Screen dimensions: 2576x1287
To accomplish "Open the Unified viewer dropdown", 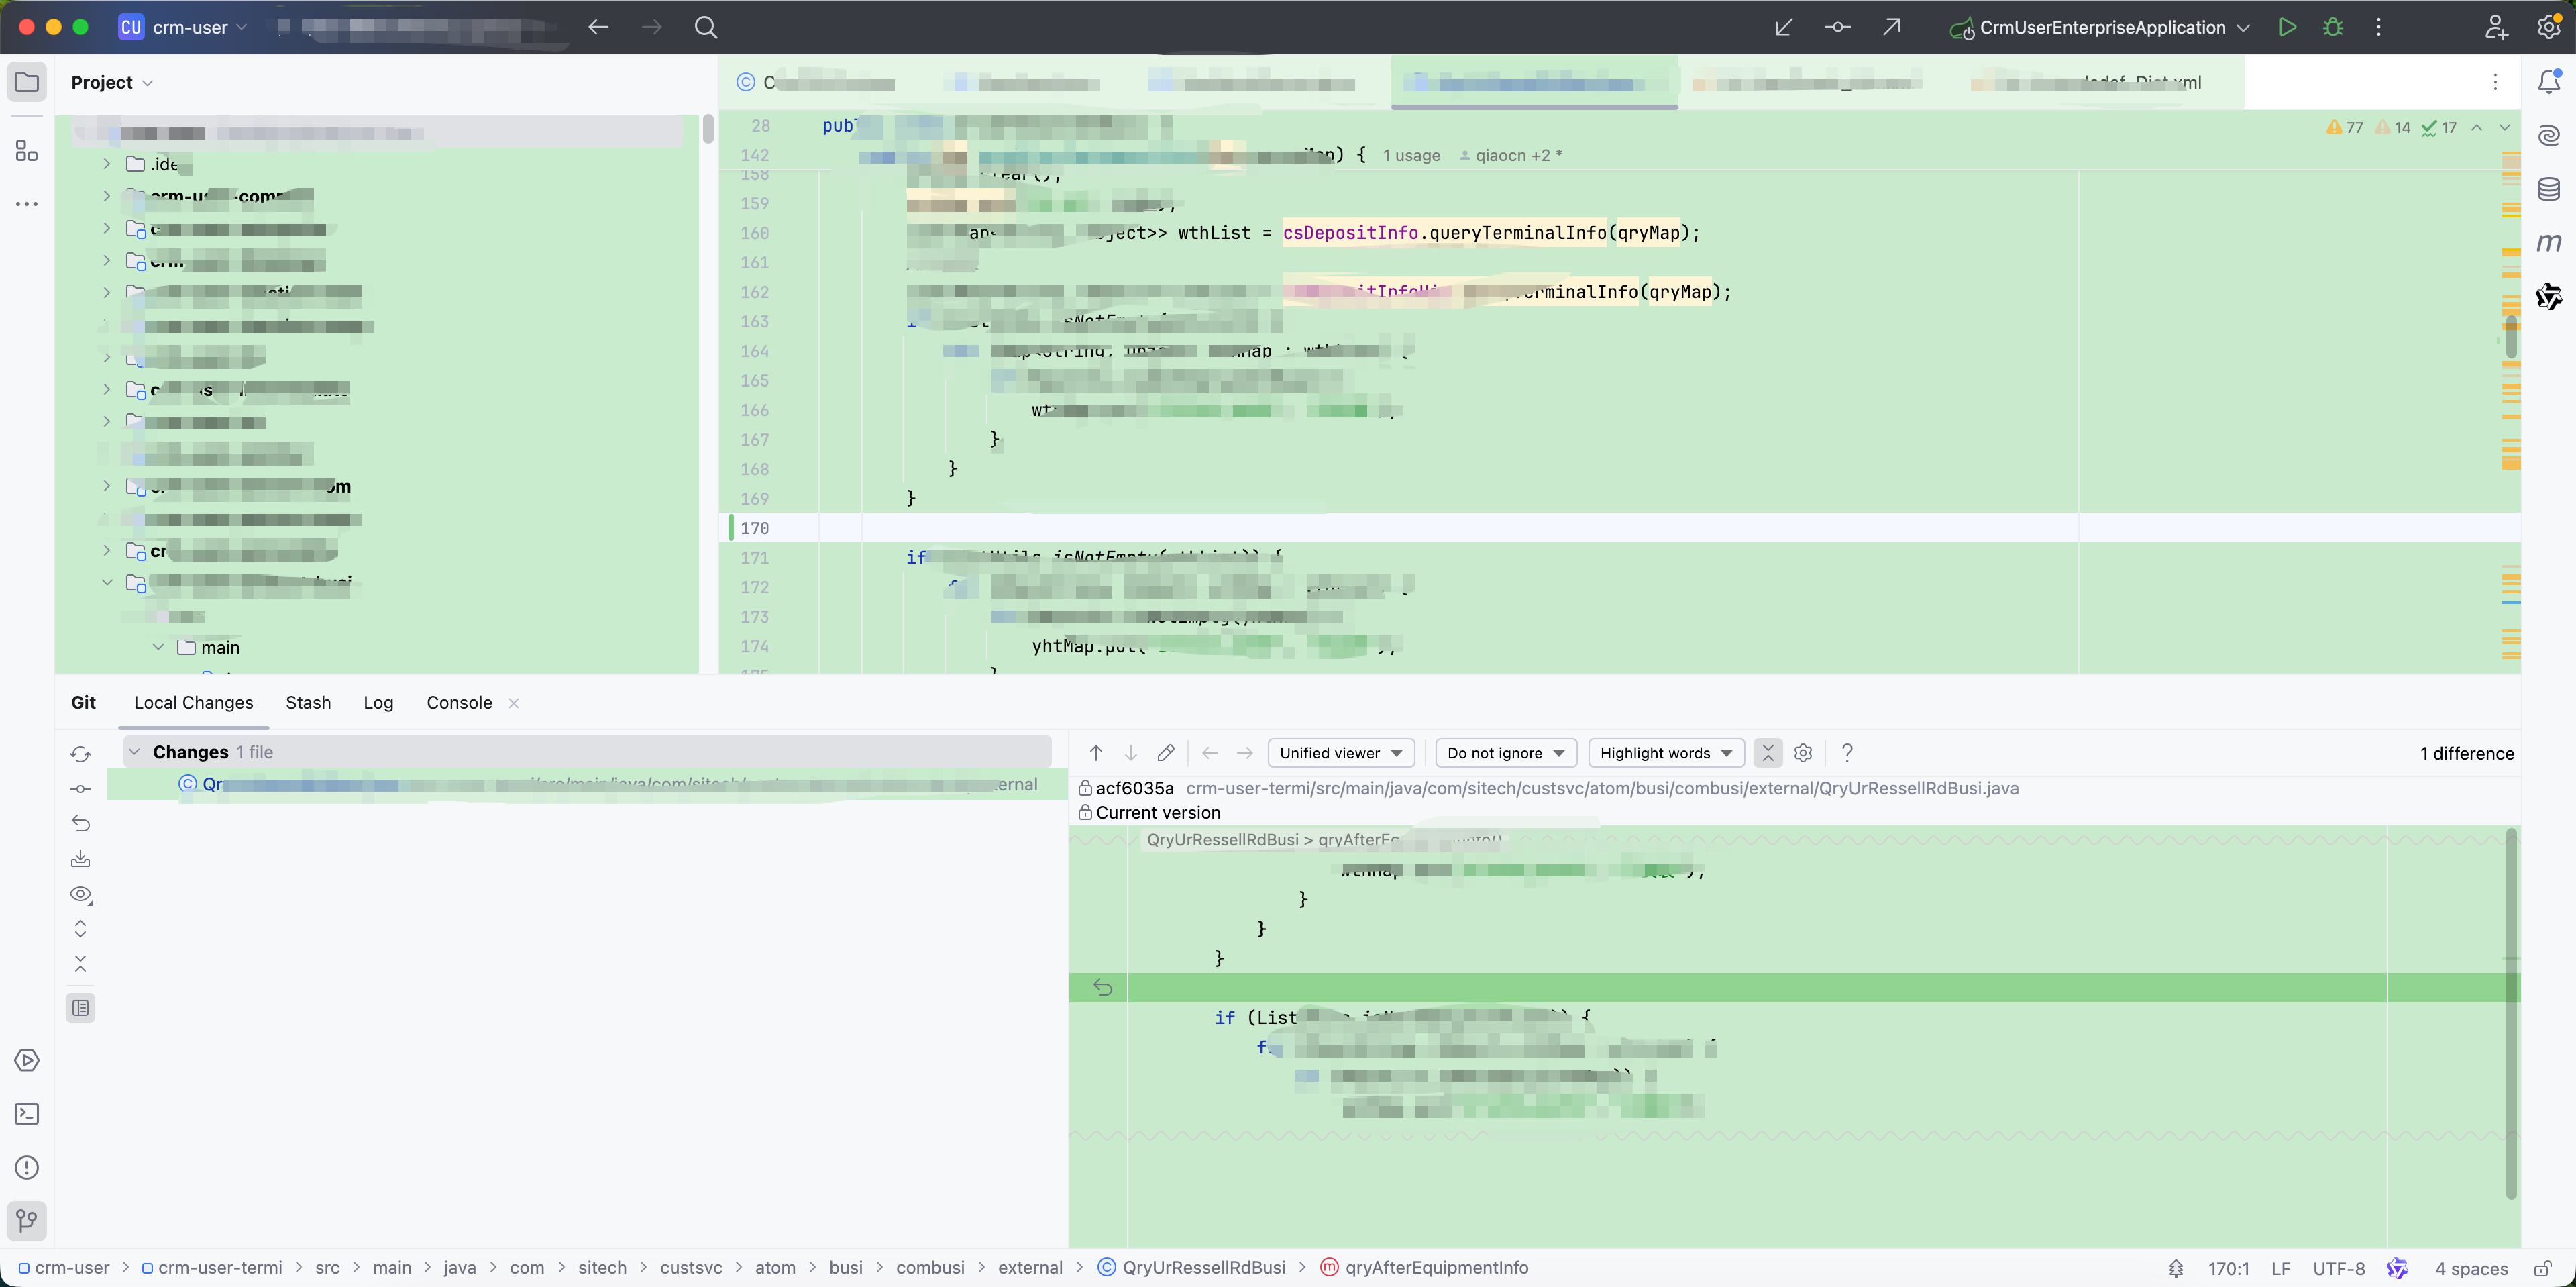I will click(x=1340, y=753).
